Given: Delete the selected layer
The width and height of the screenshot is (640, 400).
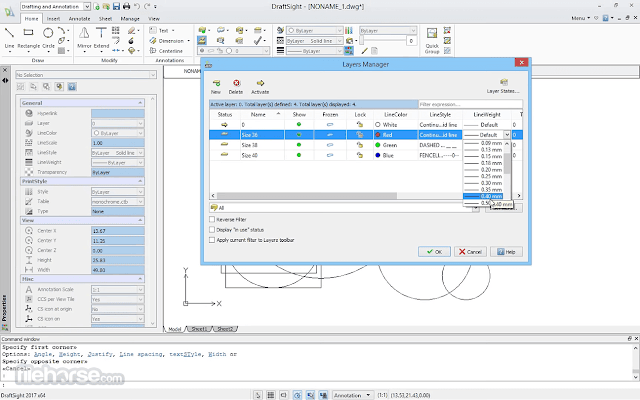Looking at the screenshot, I should tap(236, 87).
